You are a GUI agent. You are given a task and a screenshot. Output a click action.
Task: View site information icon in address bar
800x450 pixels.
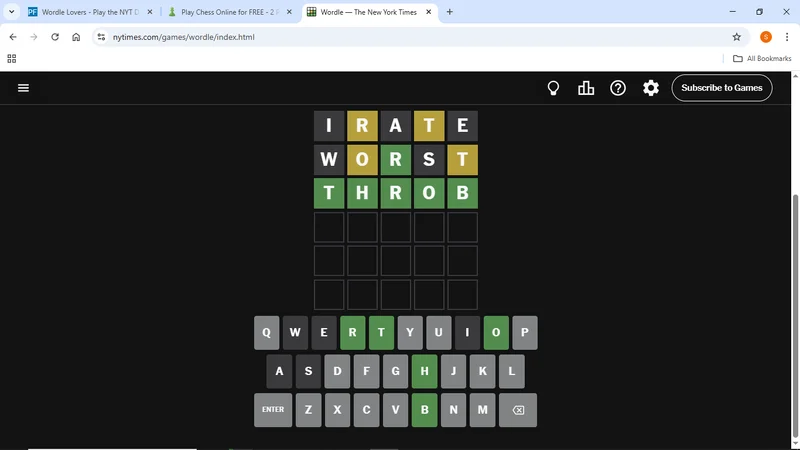tap(101, 37)
